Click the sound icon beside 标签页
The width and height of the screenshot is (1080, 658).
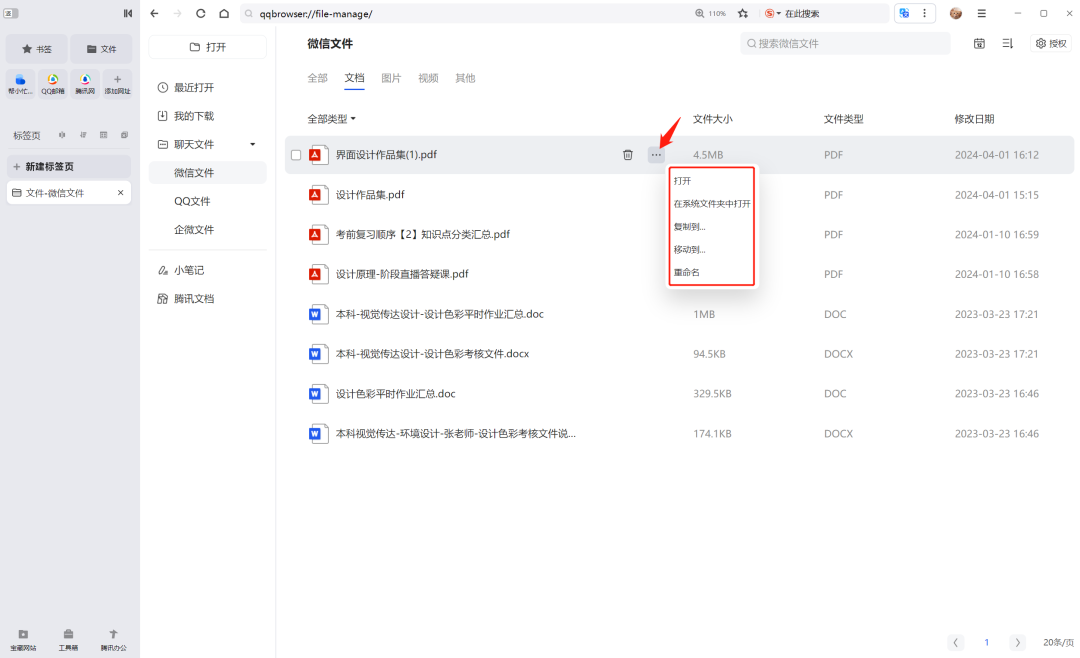tap(62, 135)
